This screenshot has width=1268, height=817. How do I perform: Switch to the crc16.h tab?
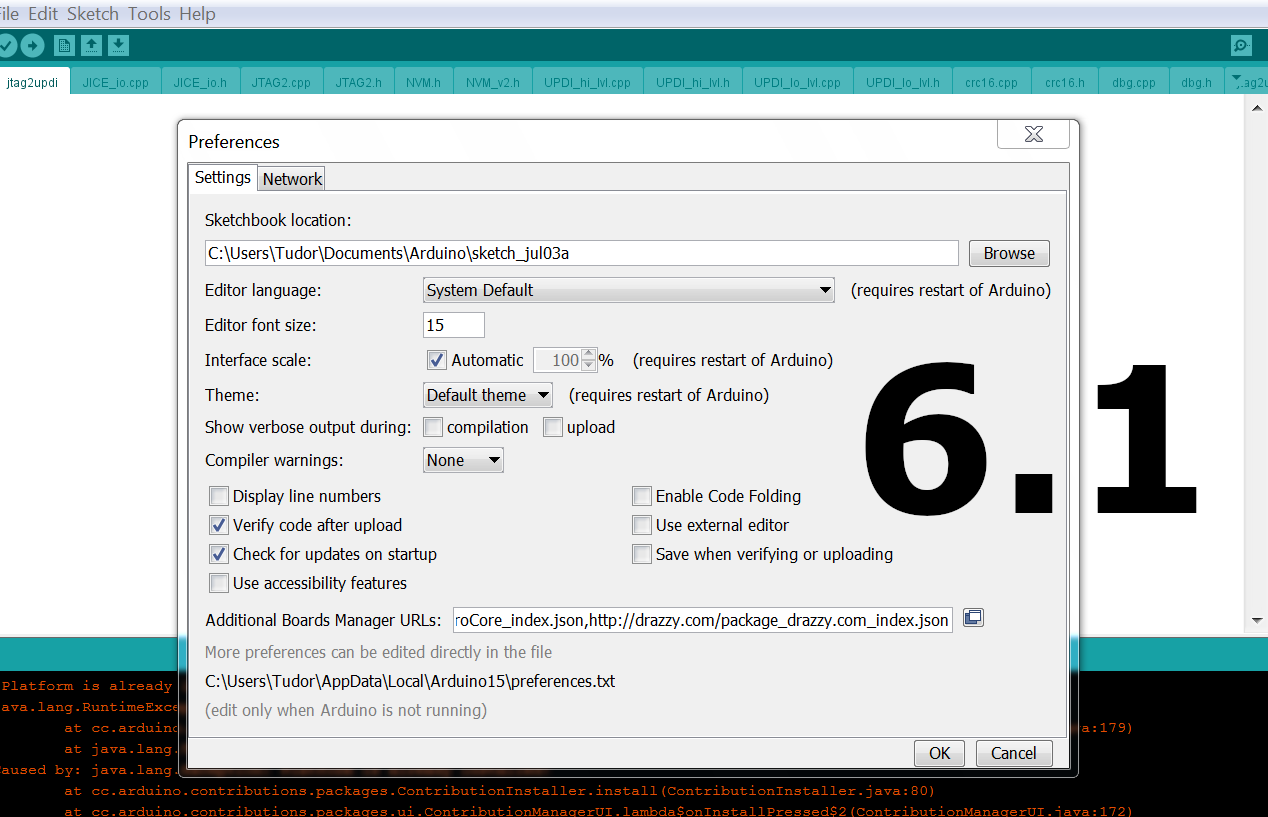tap(1065, 82)
